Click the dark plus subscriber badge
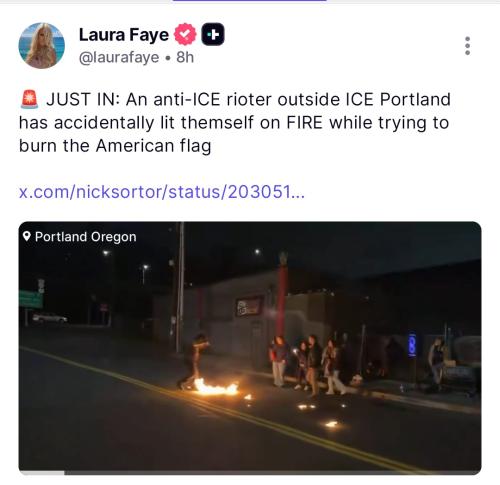Image resolution: width=500 pixels, height=485 pixels. tap(213, 34)
